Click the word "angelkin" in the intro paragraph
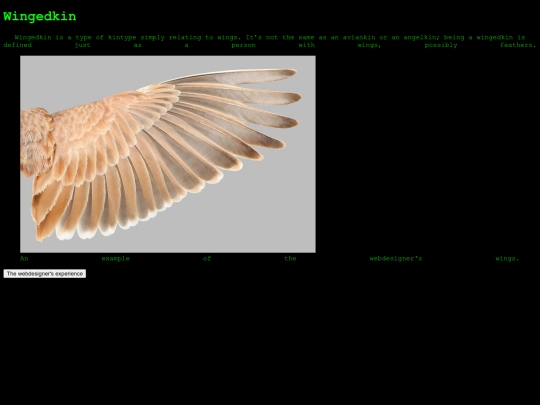The width and height of the screenshot is (540, 405). point(421,38)
